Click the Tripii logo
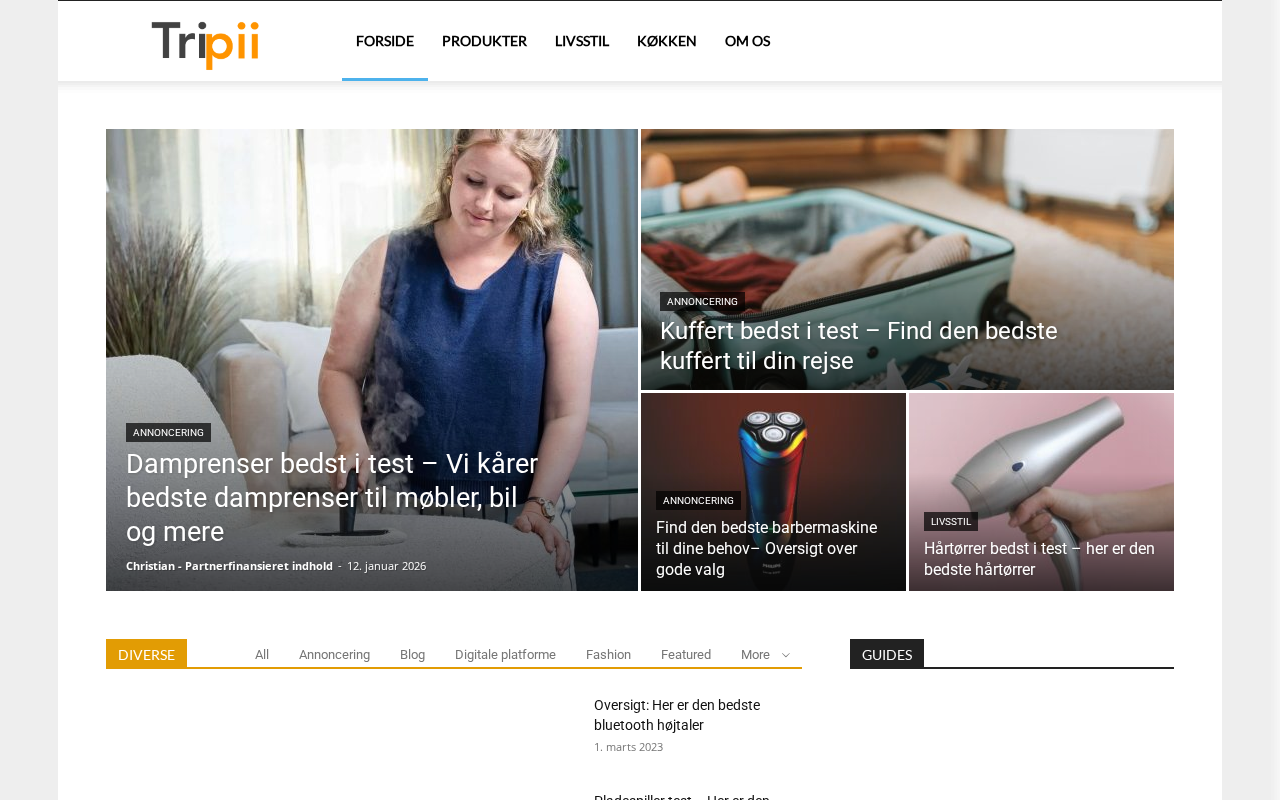 [205, 45]
